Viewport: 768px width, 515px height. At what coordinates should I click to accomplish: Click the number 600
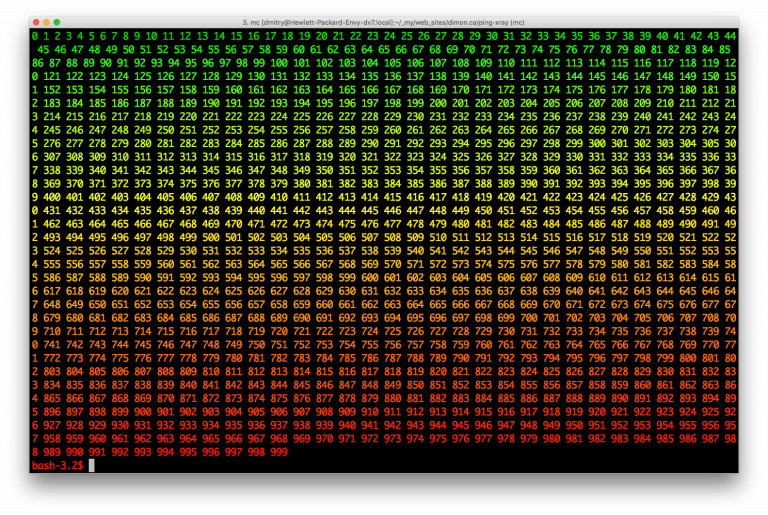[369, 278]
